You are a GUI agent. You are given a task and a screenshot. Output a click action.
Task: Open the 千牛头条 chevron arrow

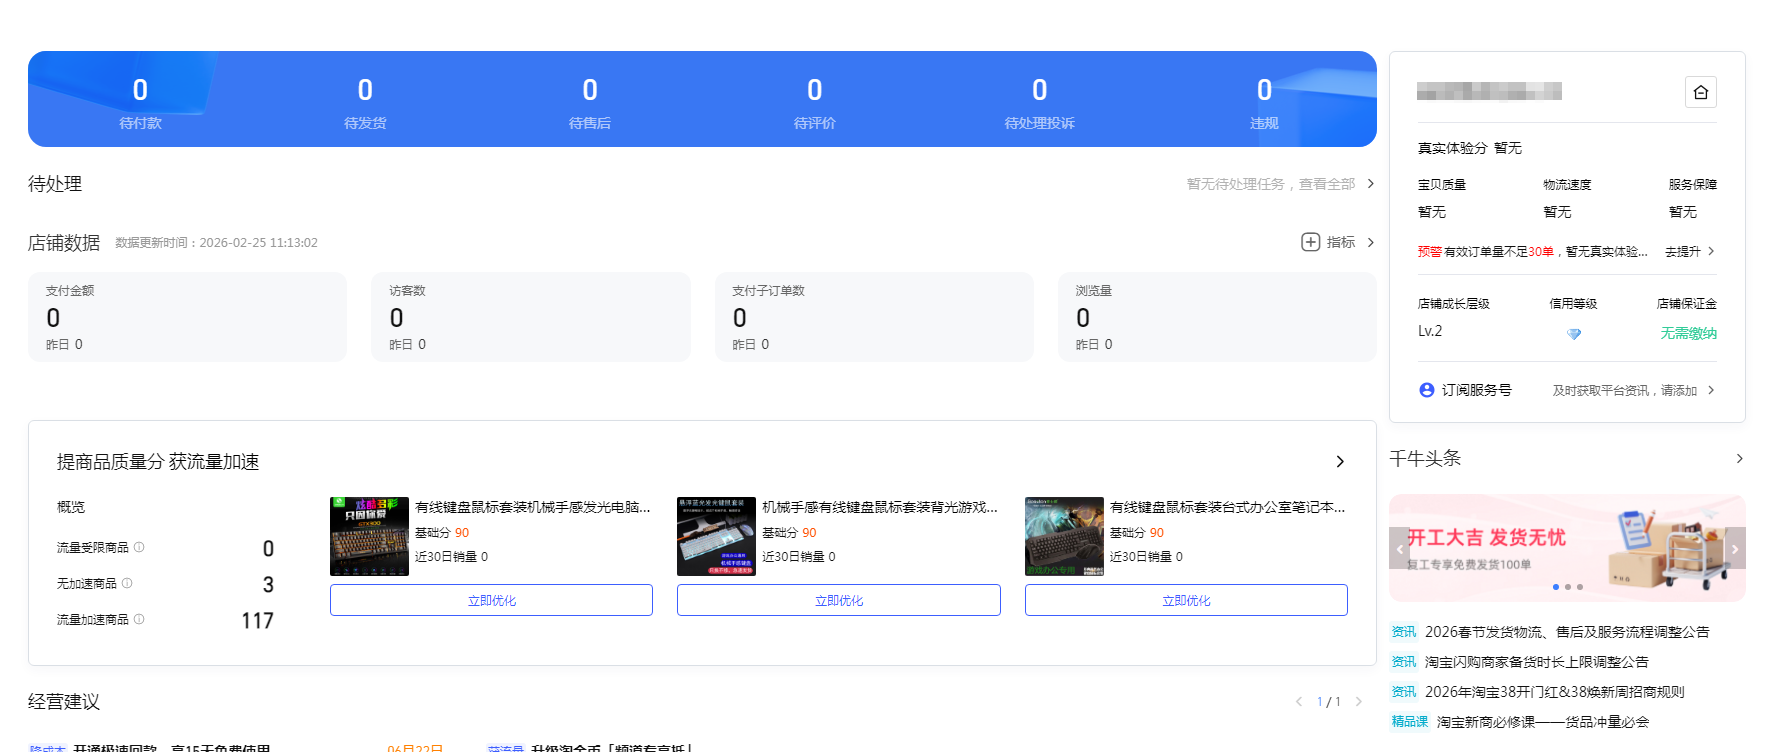pyautogui.click(x=1740, y=458)
